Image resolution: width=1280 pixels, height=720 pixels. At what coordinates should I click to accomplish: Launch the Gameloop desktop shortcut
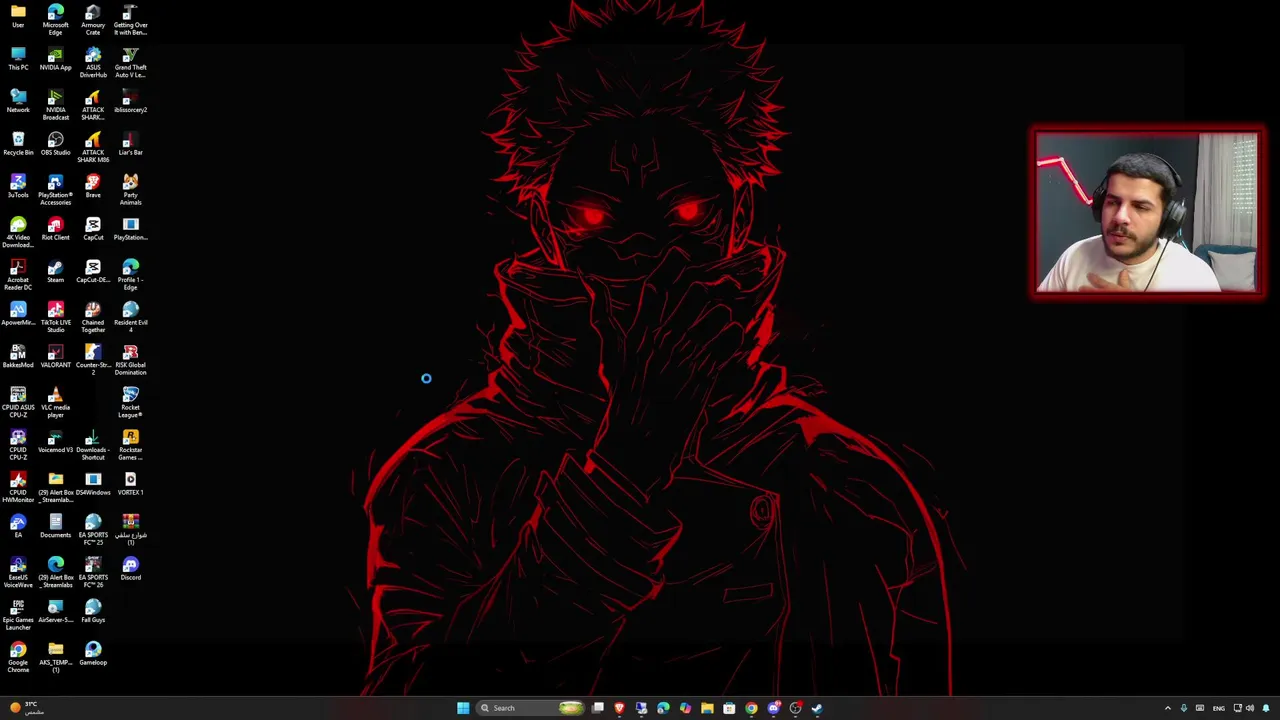[93, 654]
